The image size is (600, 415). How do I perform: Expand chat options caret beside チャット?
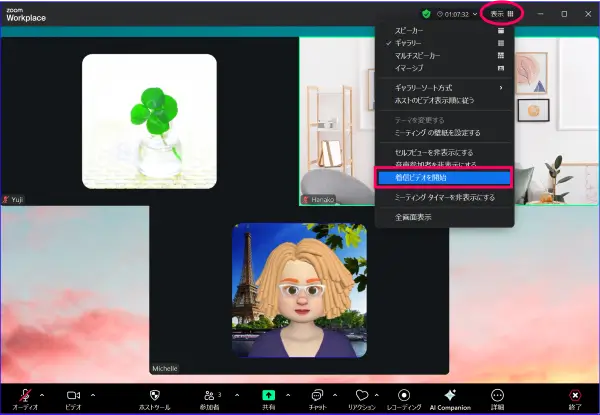(x=335, y=395)
